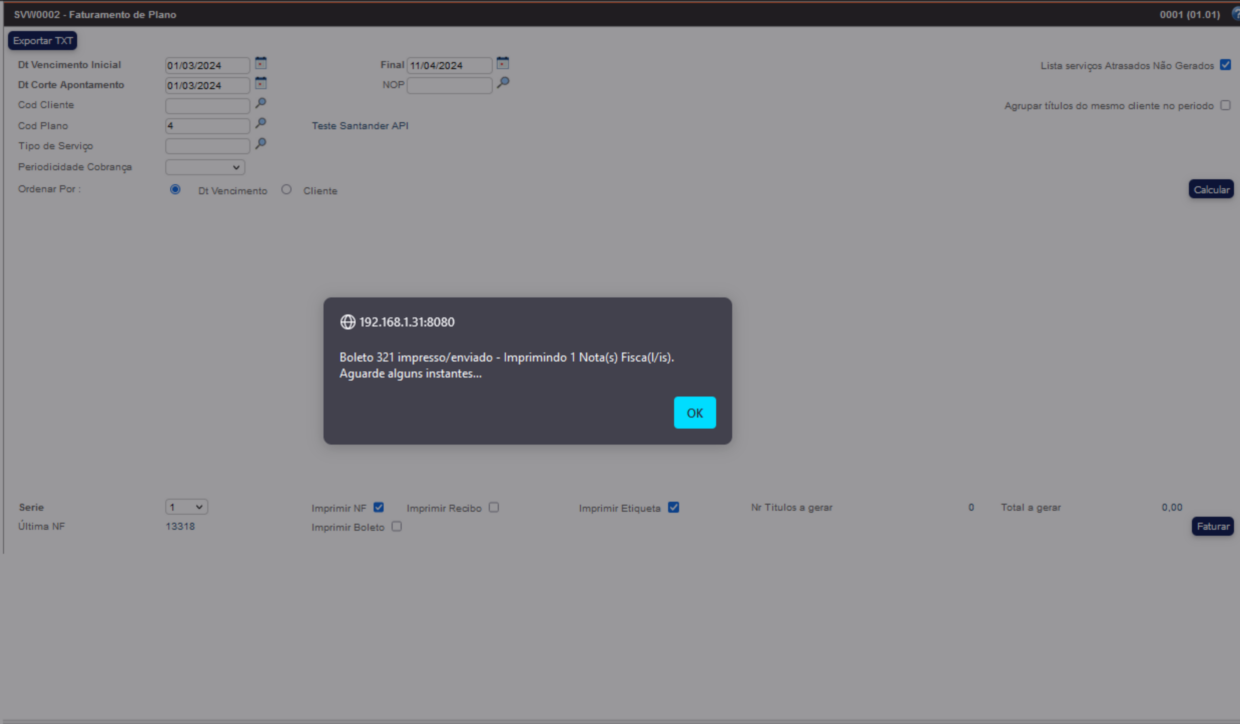This screenshot has width=1240, height=724.
Task: Open Cod Plano lookup magnifier
Action: click(261, 124)
